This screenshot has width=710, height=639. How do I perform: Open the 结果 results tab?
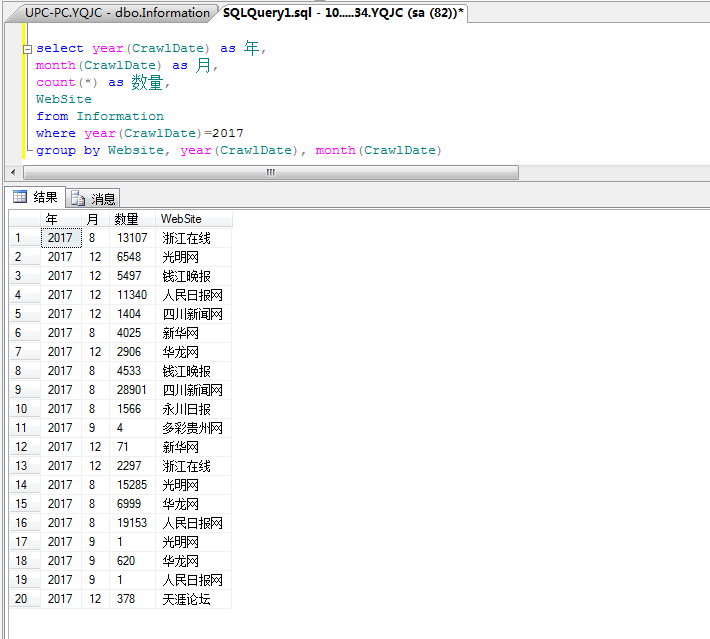pos(35,197)
